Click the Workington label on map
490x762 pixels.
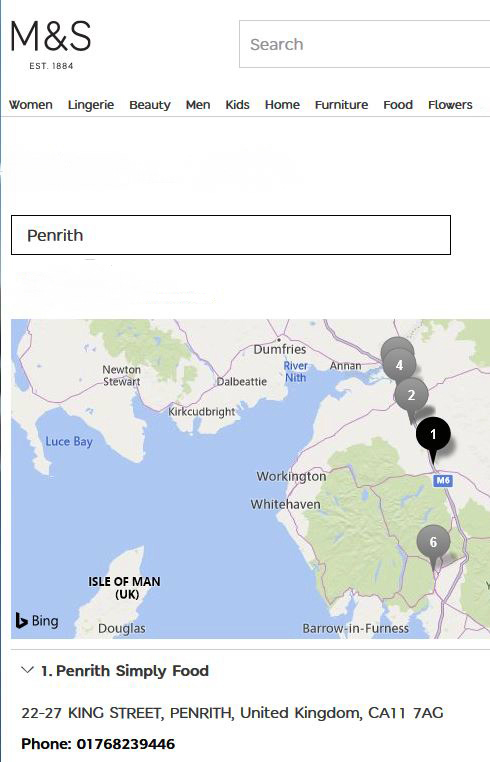[x=291, y=476]
